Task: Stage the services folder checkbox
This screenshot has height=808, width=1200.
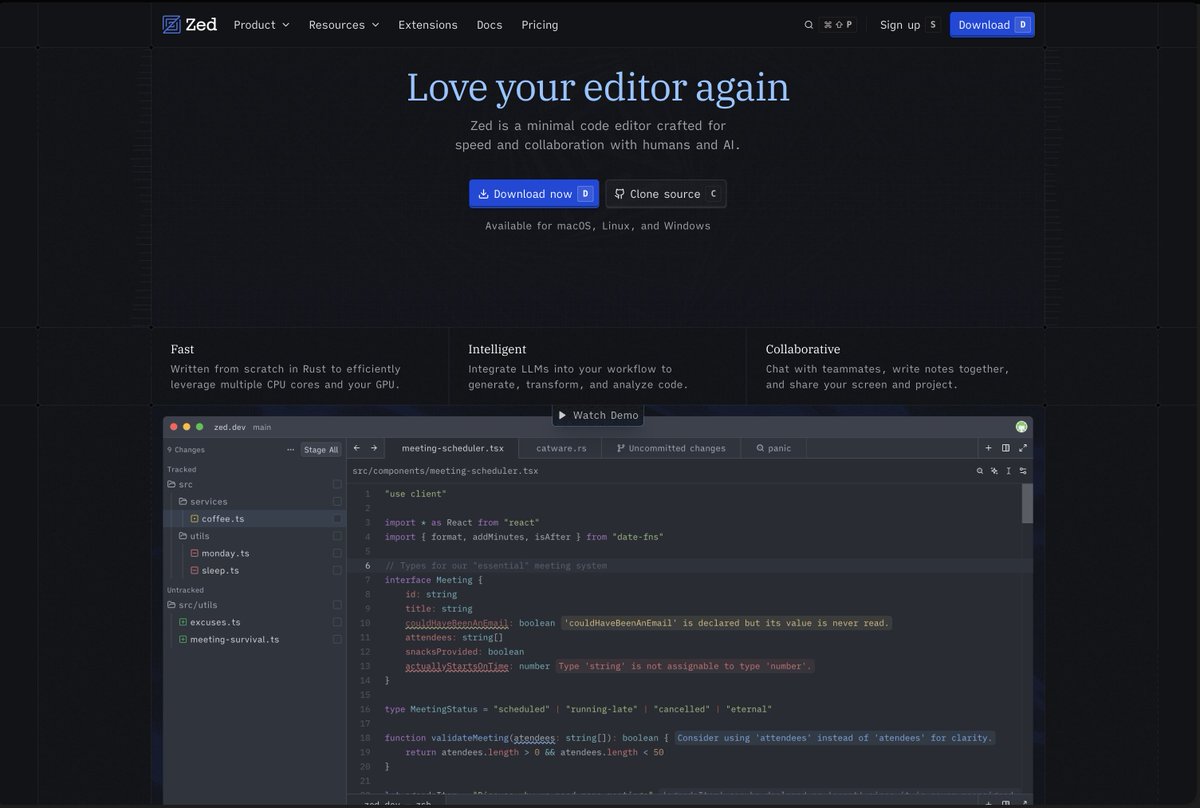Action: 337,501
